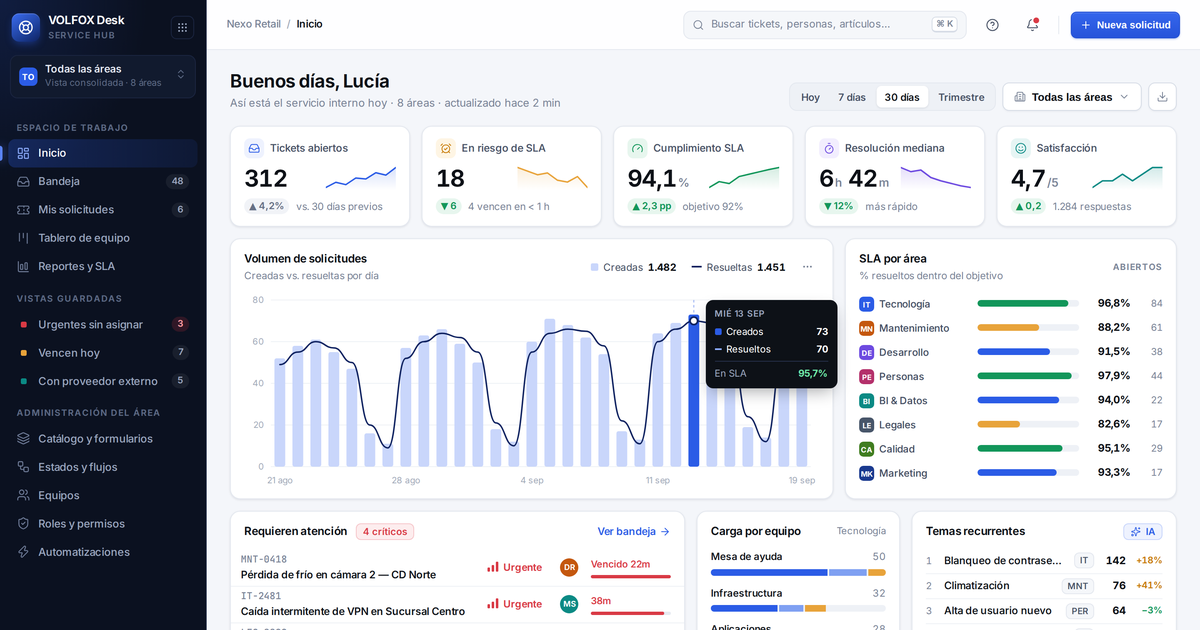Open the Vencen hoy saved view

click(103, 352)
